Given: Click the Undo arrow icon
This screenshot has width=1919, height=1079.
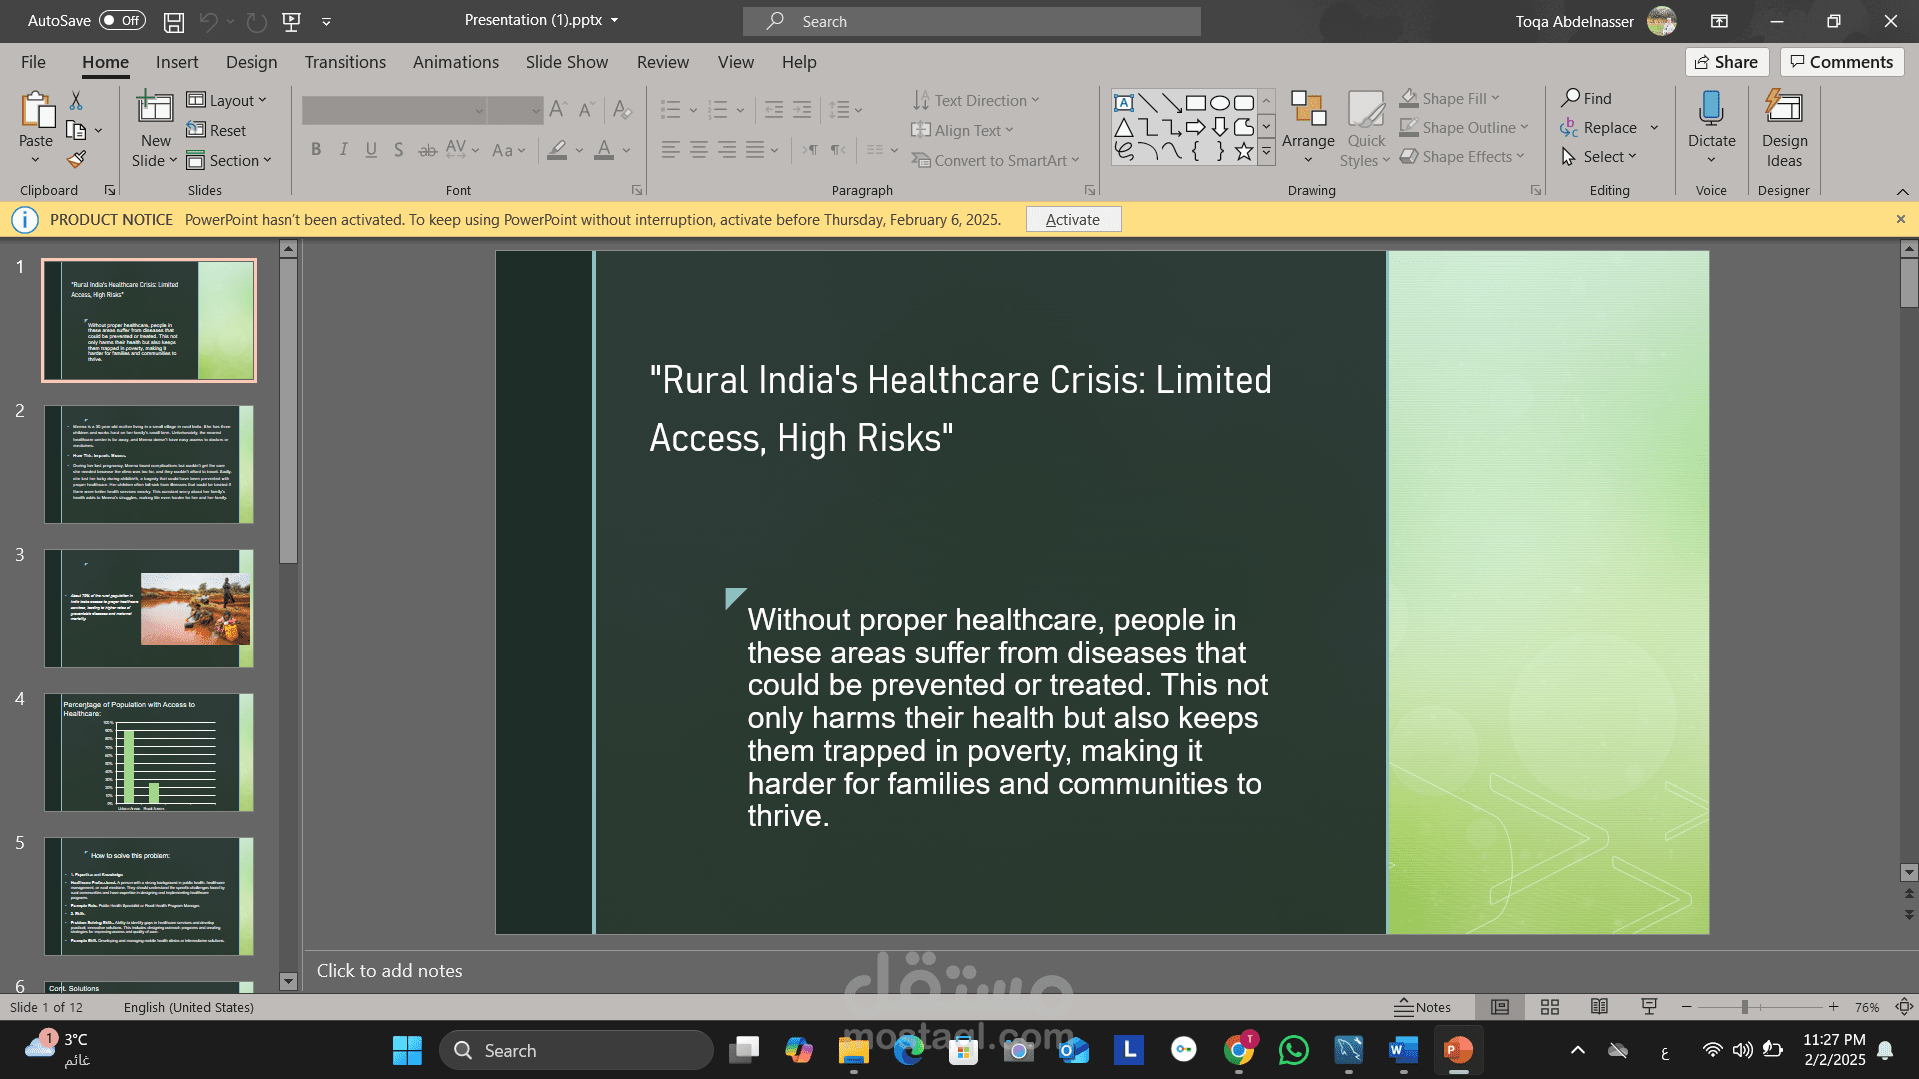Looking at the screenshot, I should [x=208, y=21].
